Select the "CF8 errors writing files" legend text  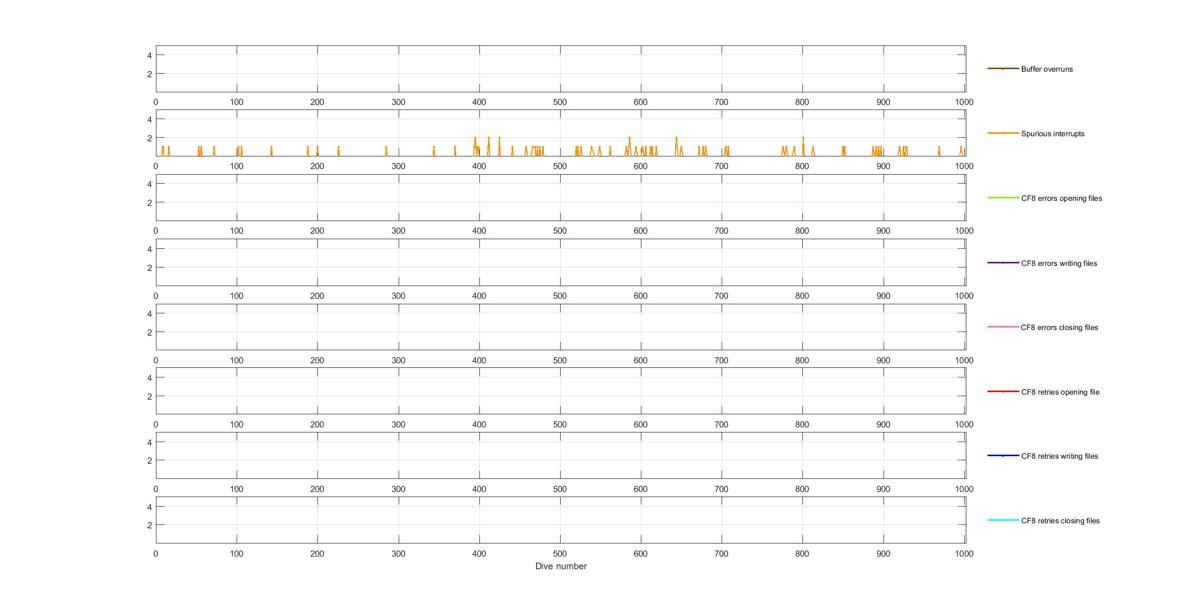pos(1059,263)
